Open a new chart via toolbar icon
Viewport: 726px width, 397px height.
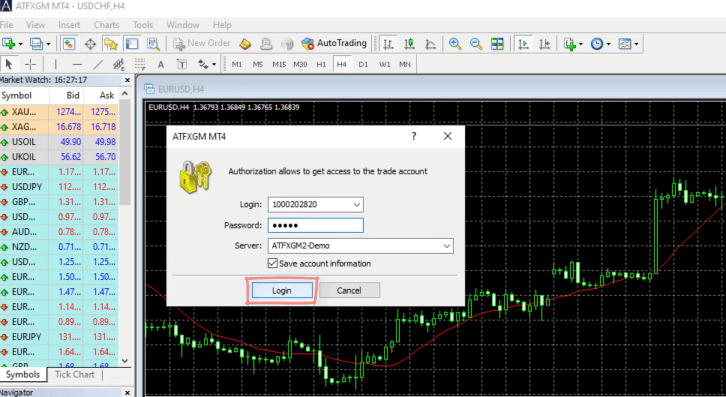click(9, 44)
